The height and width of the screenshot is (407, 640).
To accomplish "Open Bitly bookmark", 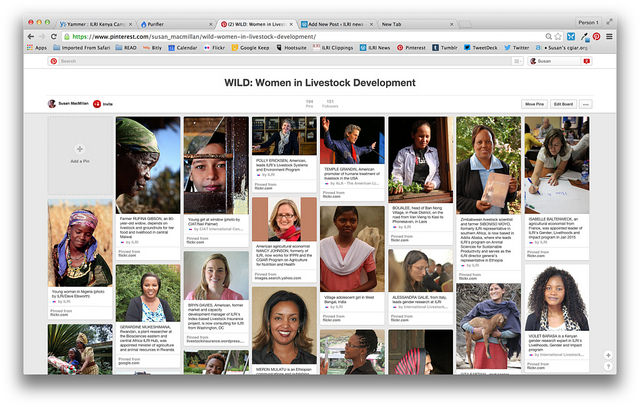I will coord(153,48).
